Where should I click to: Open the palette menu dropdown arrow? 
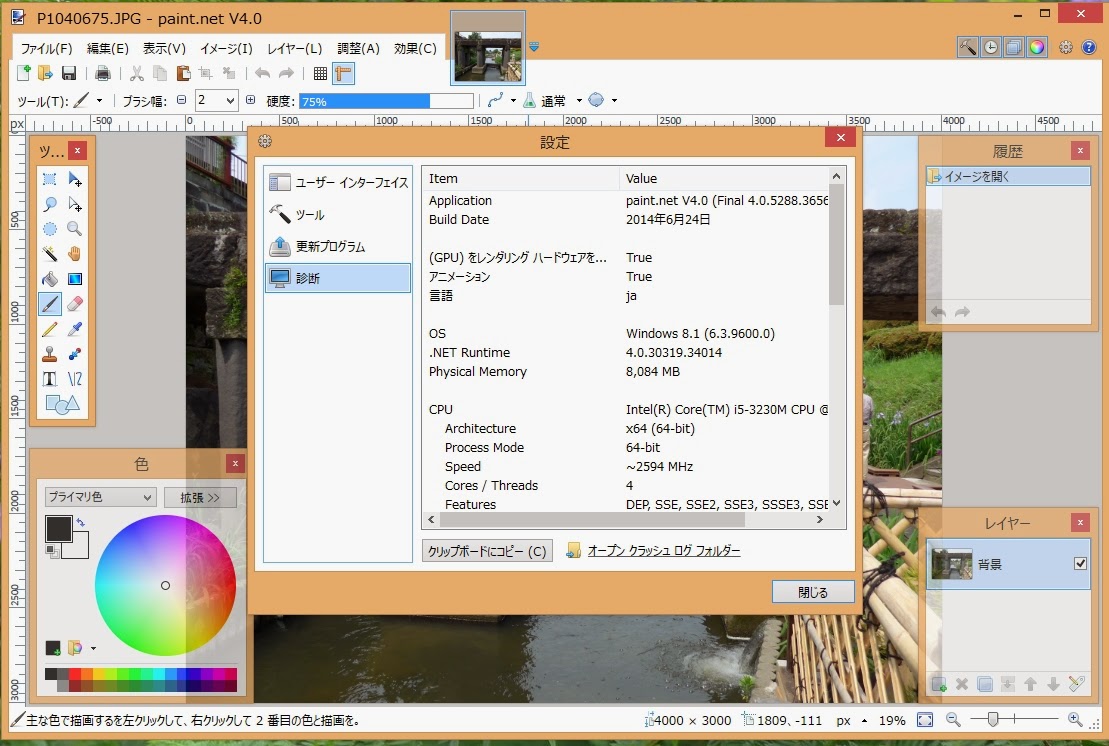93,648
